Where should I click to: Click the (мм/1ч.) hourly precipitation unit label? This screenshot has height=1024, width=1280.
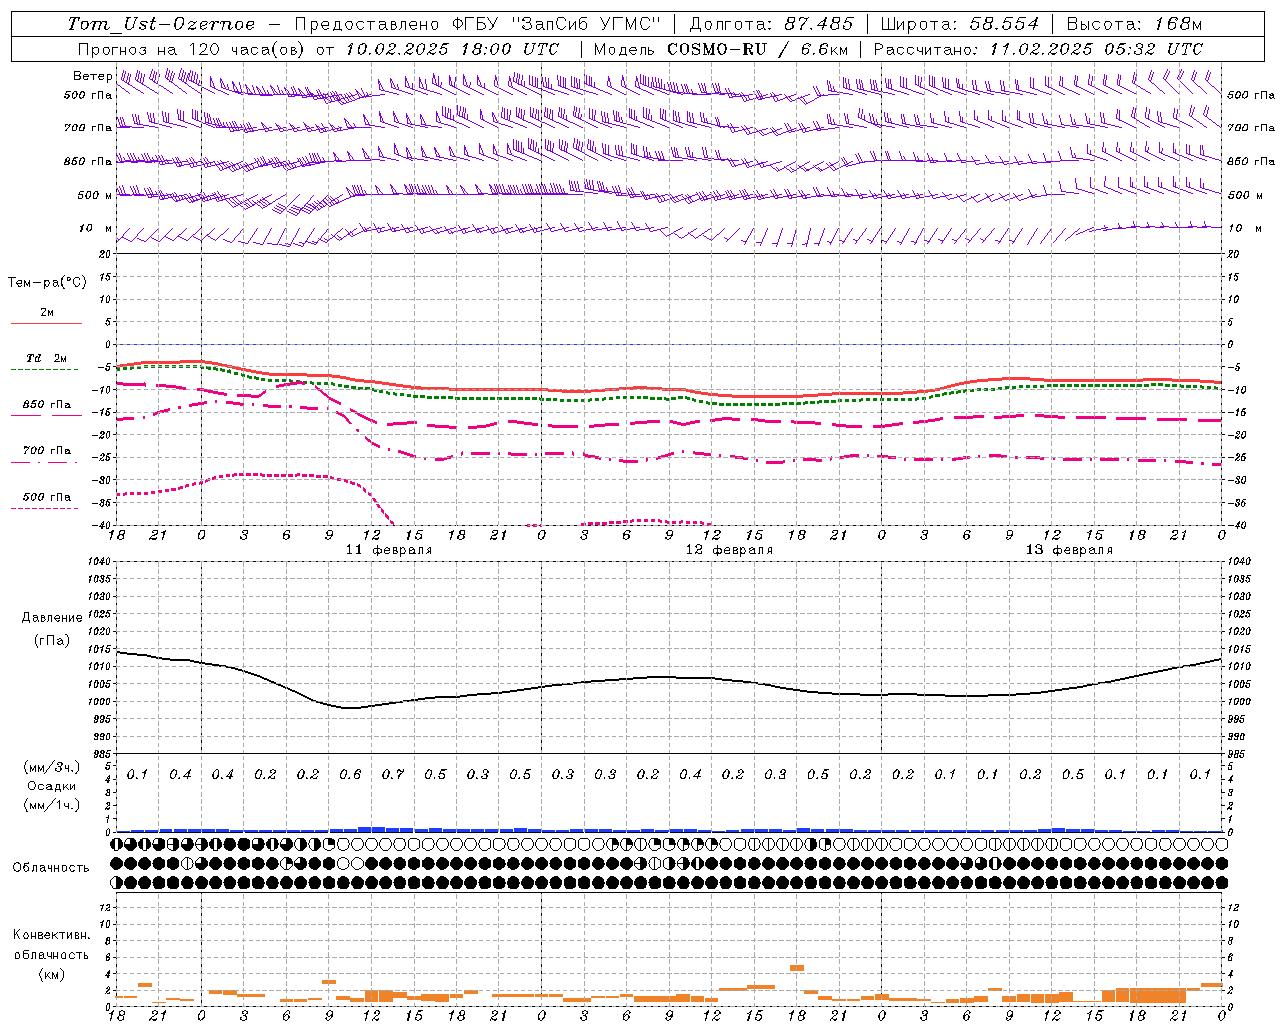52,805
